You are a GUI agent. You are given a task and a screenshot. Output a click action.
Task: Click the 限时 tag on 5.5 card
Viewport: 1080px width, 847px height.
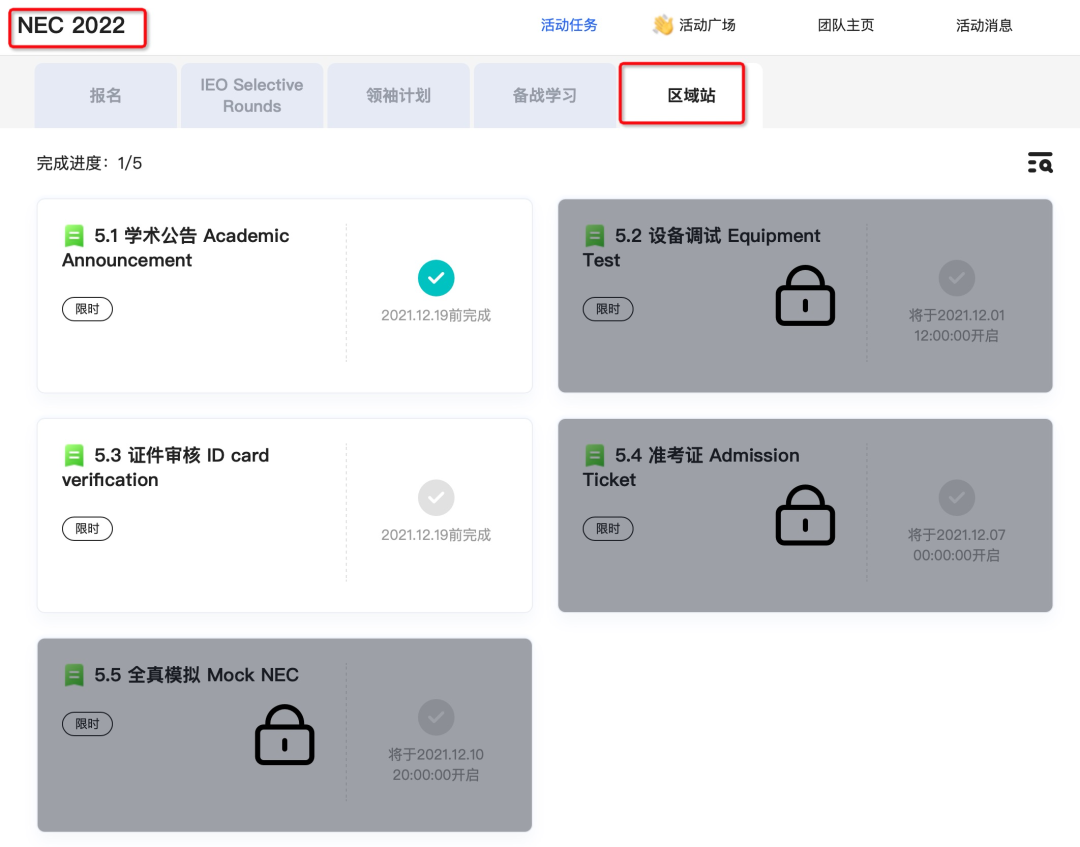pyautogui.click(x=87, y=724)
